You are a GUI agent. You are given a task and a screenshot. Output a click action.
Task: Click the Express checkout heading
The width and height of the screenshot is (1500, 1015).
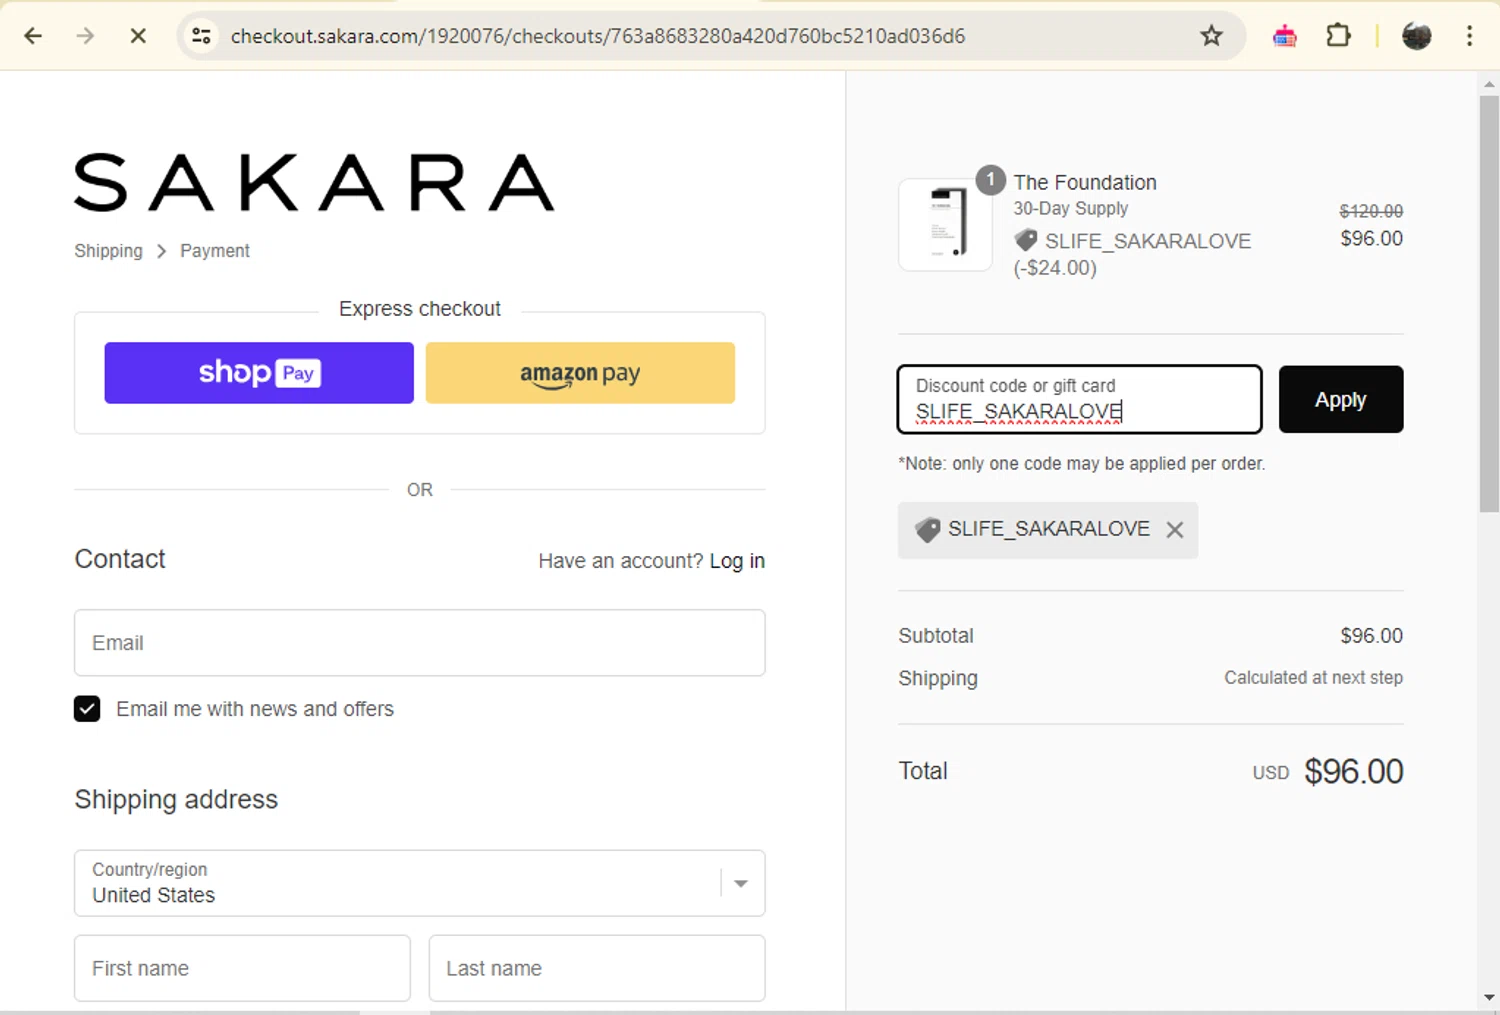click(x=420, y=309)
